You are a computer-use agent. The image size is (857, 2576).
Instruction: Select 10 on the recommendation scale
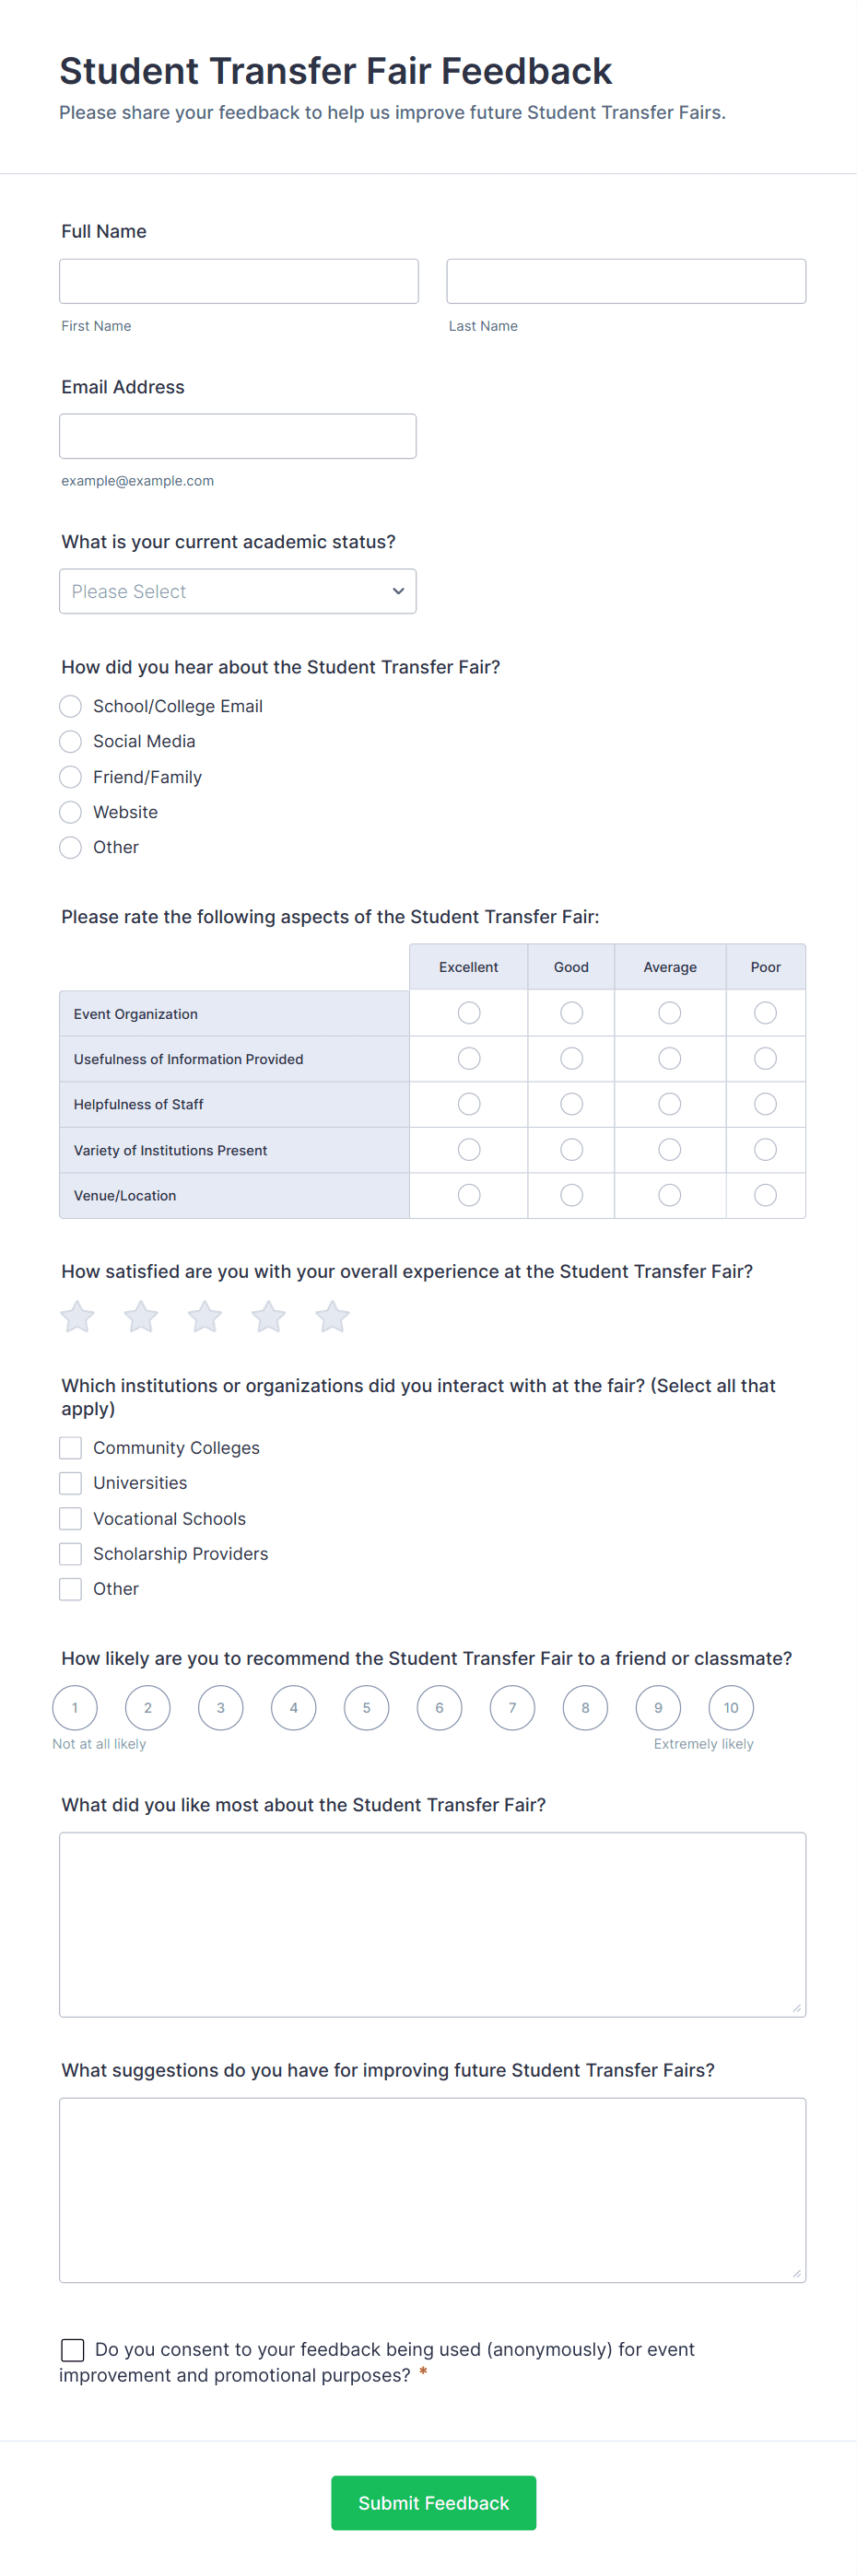pyautogui.click(x=731, y=1707)
